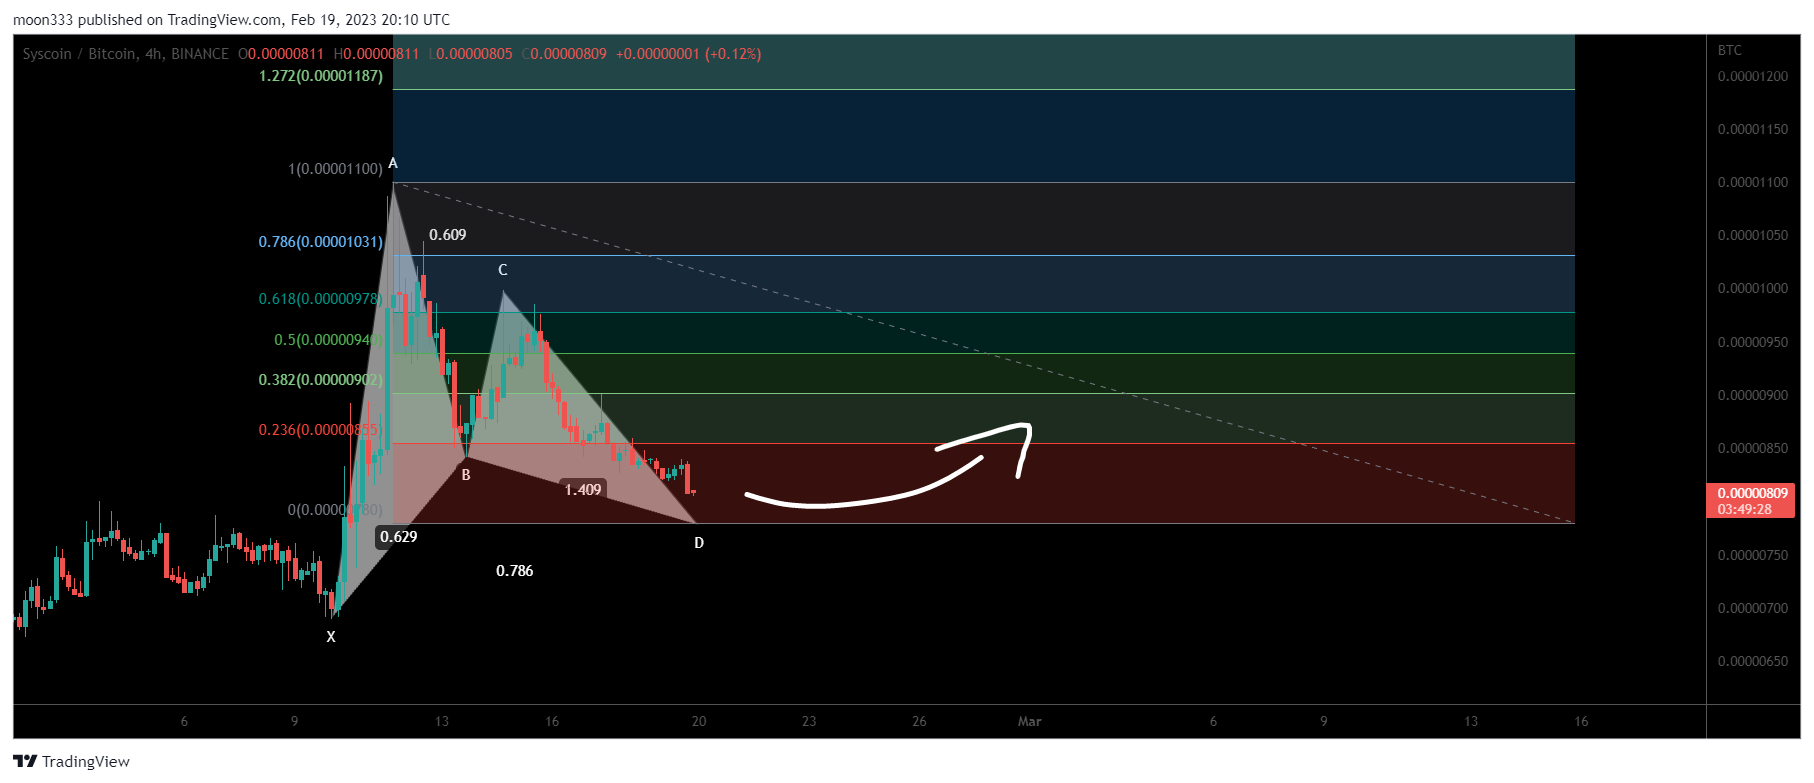Image resolution: width=1814 pixels, height=783 pixels.
Task: Click the 0.786(0.00001031) Fibonacci level label
Action: [320, 242]
